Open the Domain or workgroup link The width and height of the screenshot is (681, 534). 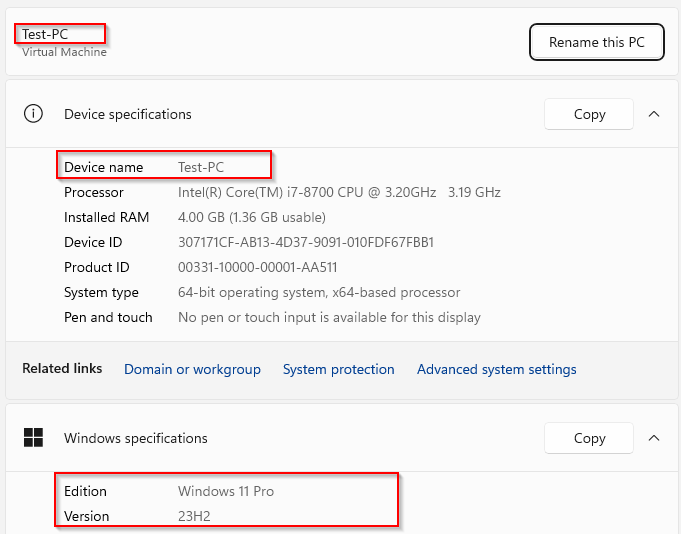pos(192,369)
